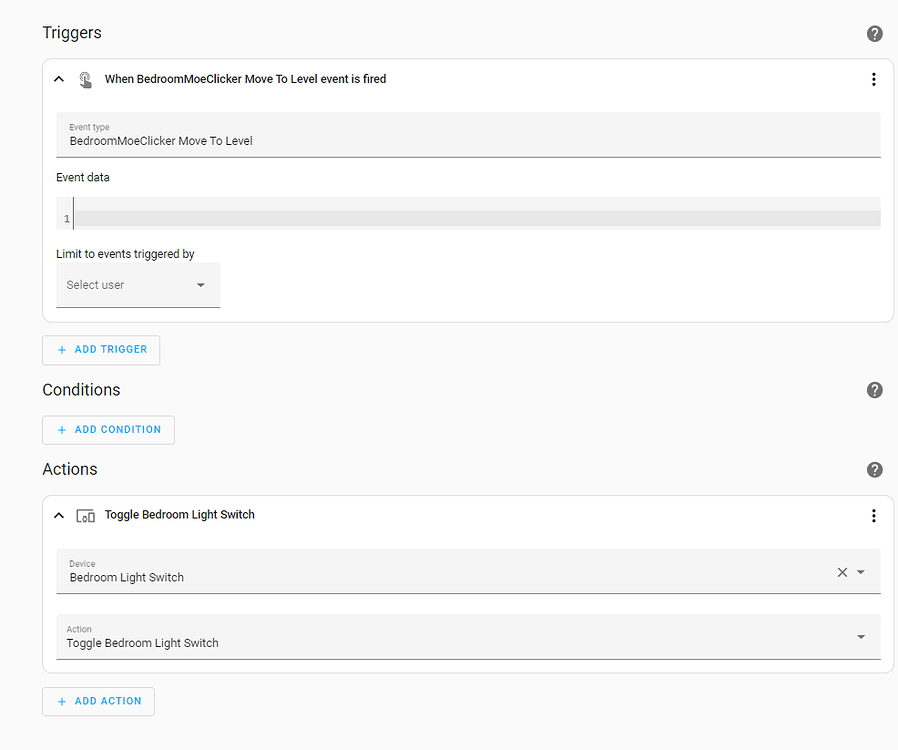
Task: Click the event trigger hand icon
Action: (x=85, y=80)
